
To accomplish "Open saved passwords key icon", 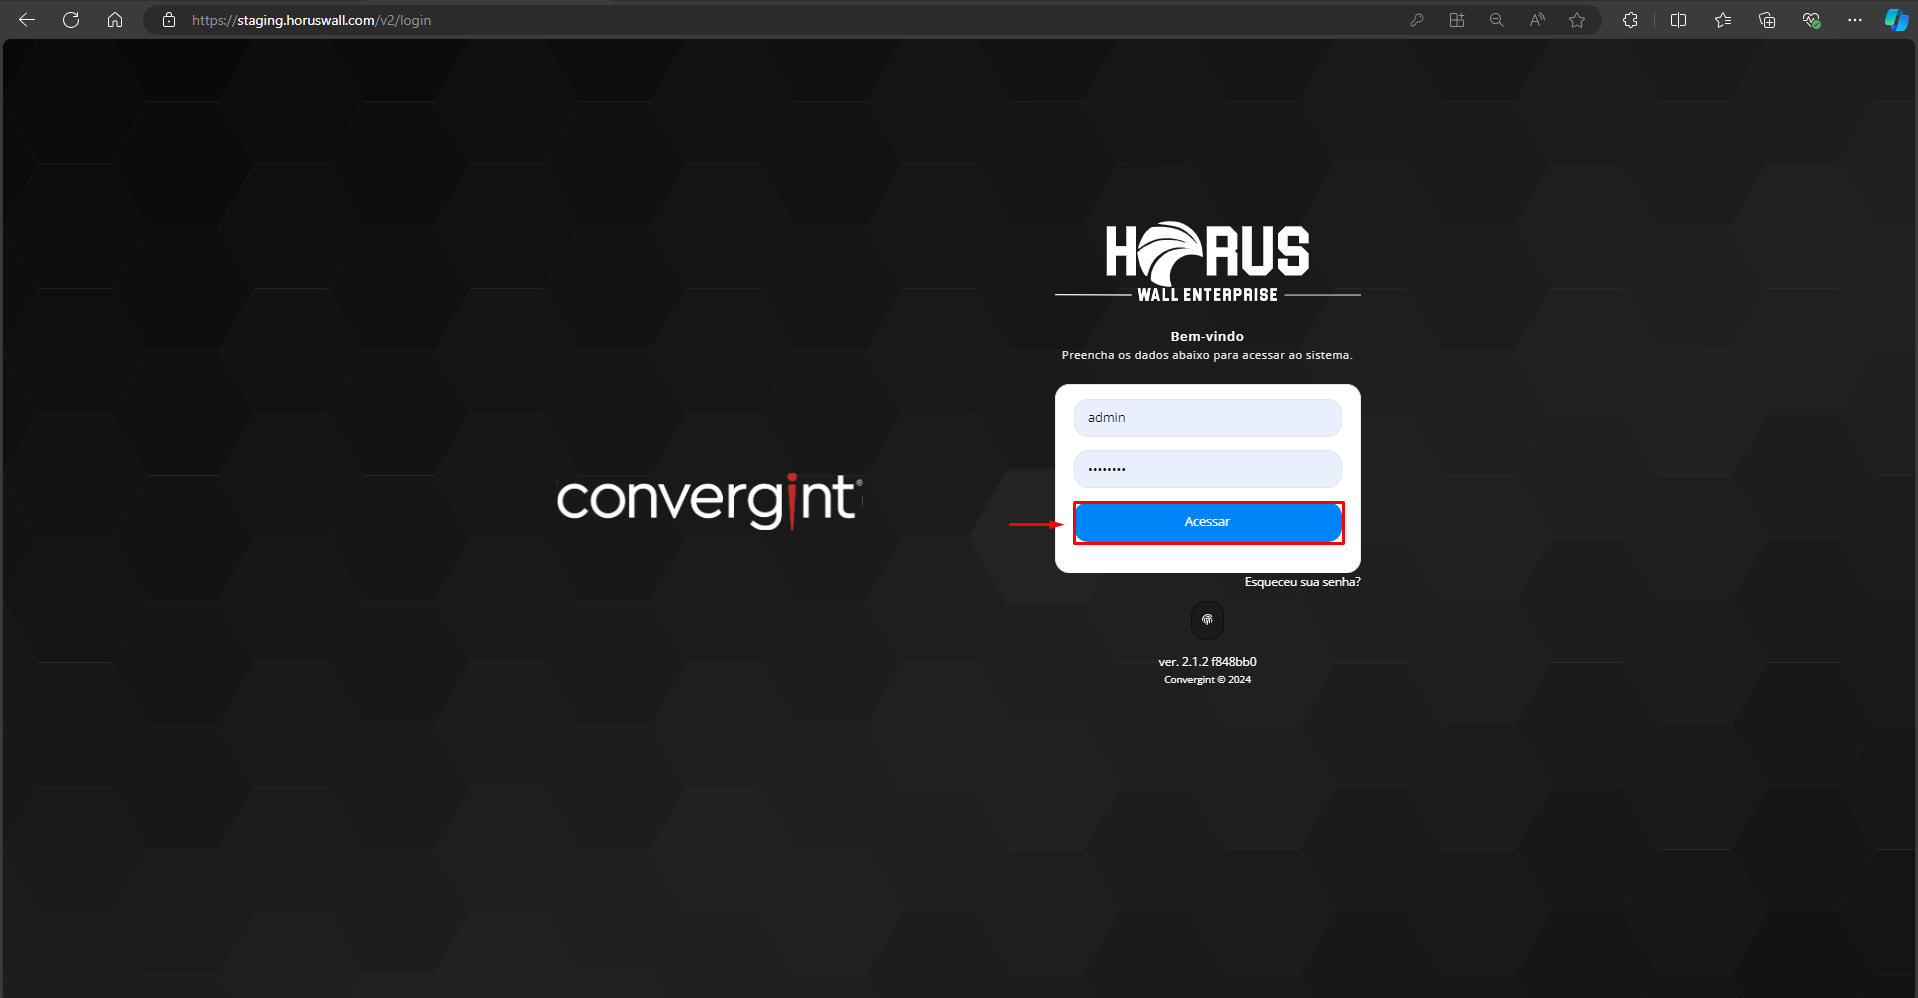I will point(1417,19).
